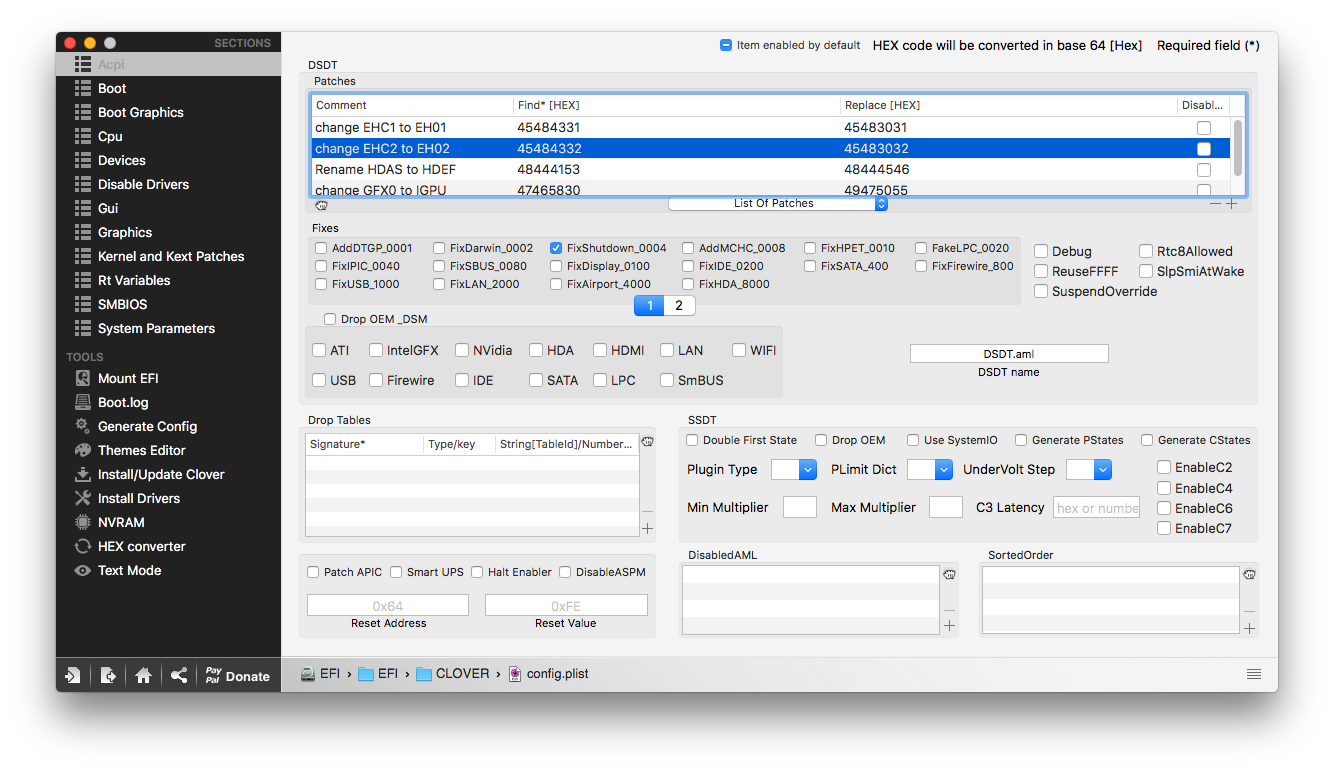Click the home icon in bottom toolbar

(x=143, y=675)
